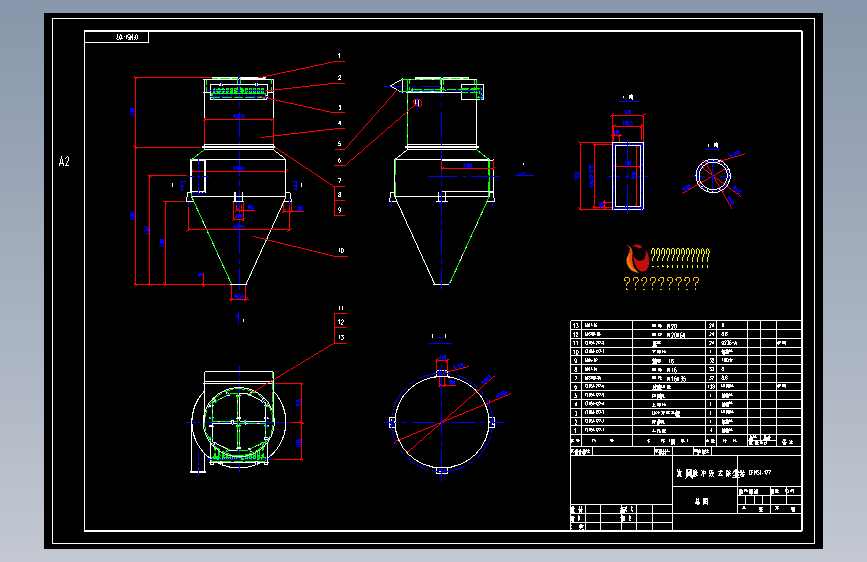Click parts list row numbered 1
867x562 pixels.
686,430
